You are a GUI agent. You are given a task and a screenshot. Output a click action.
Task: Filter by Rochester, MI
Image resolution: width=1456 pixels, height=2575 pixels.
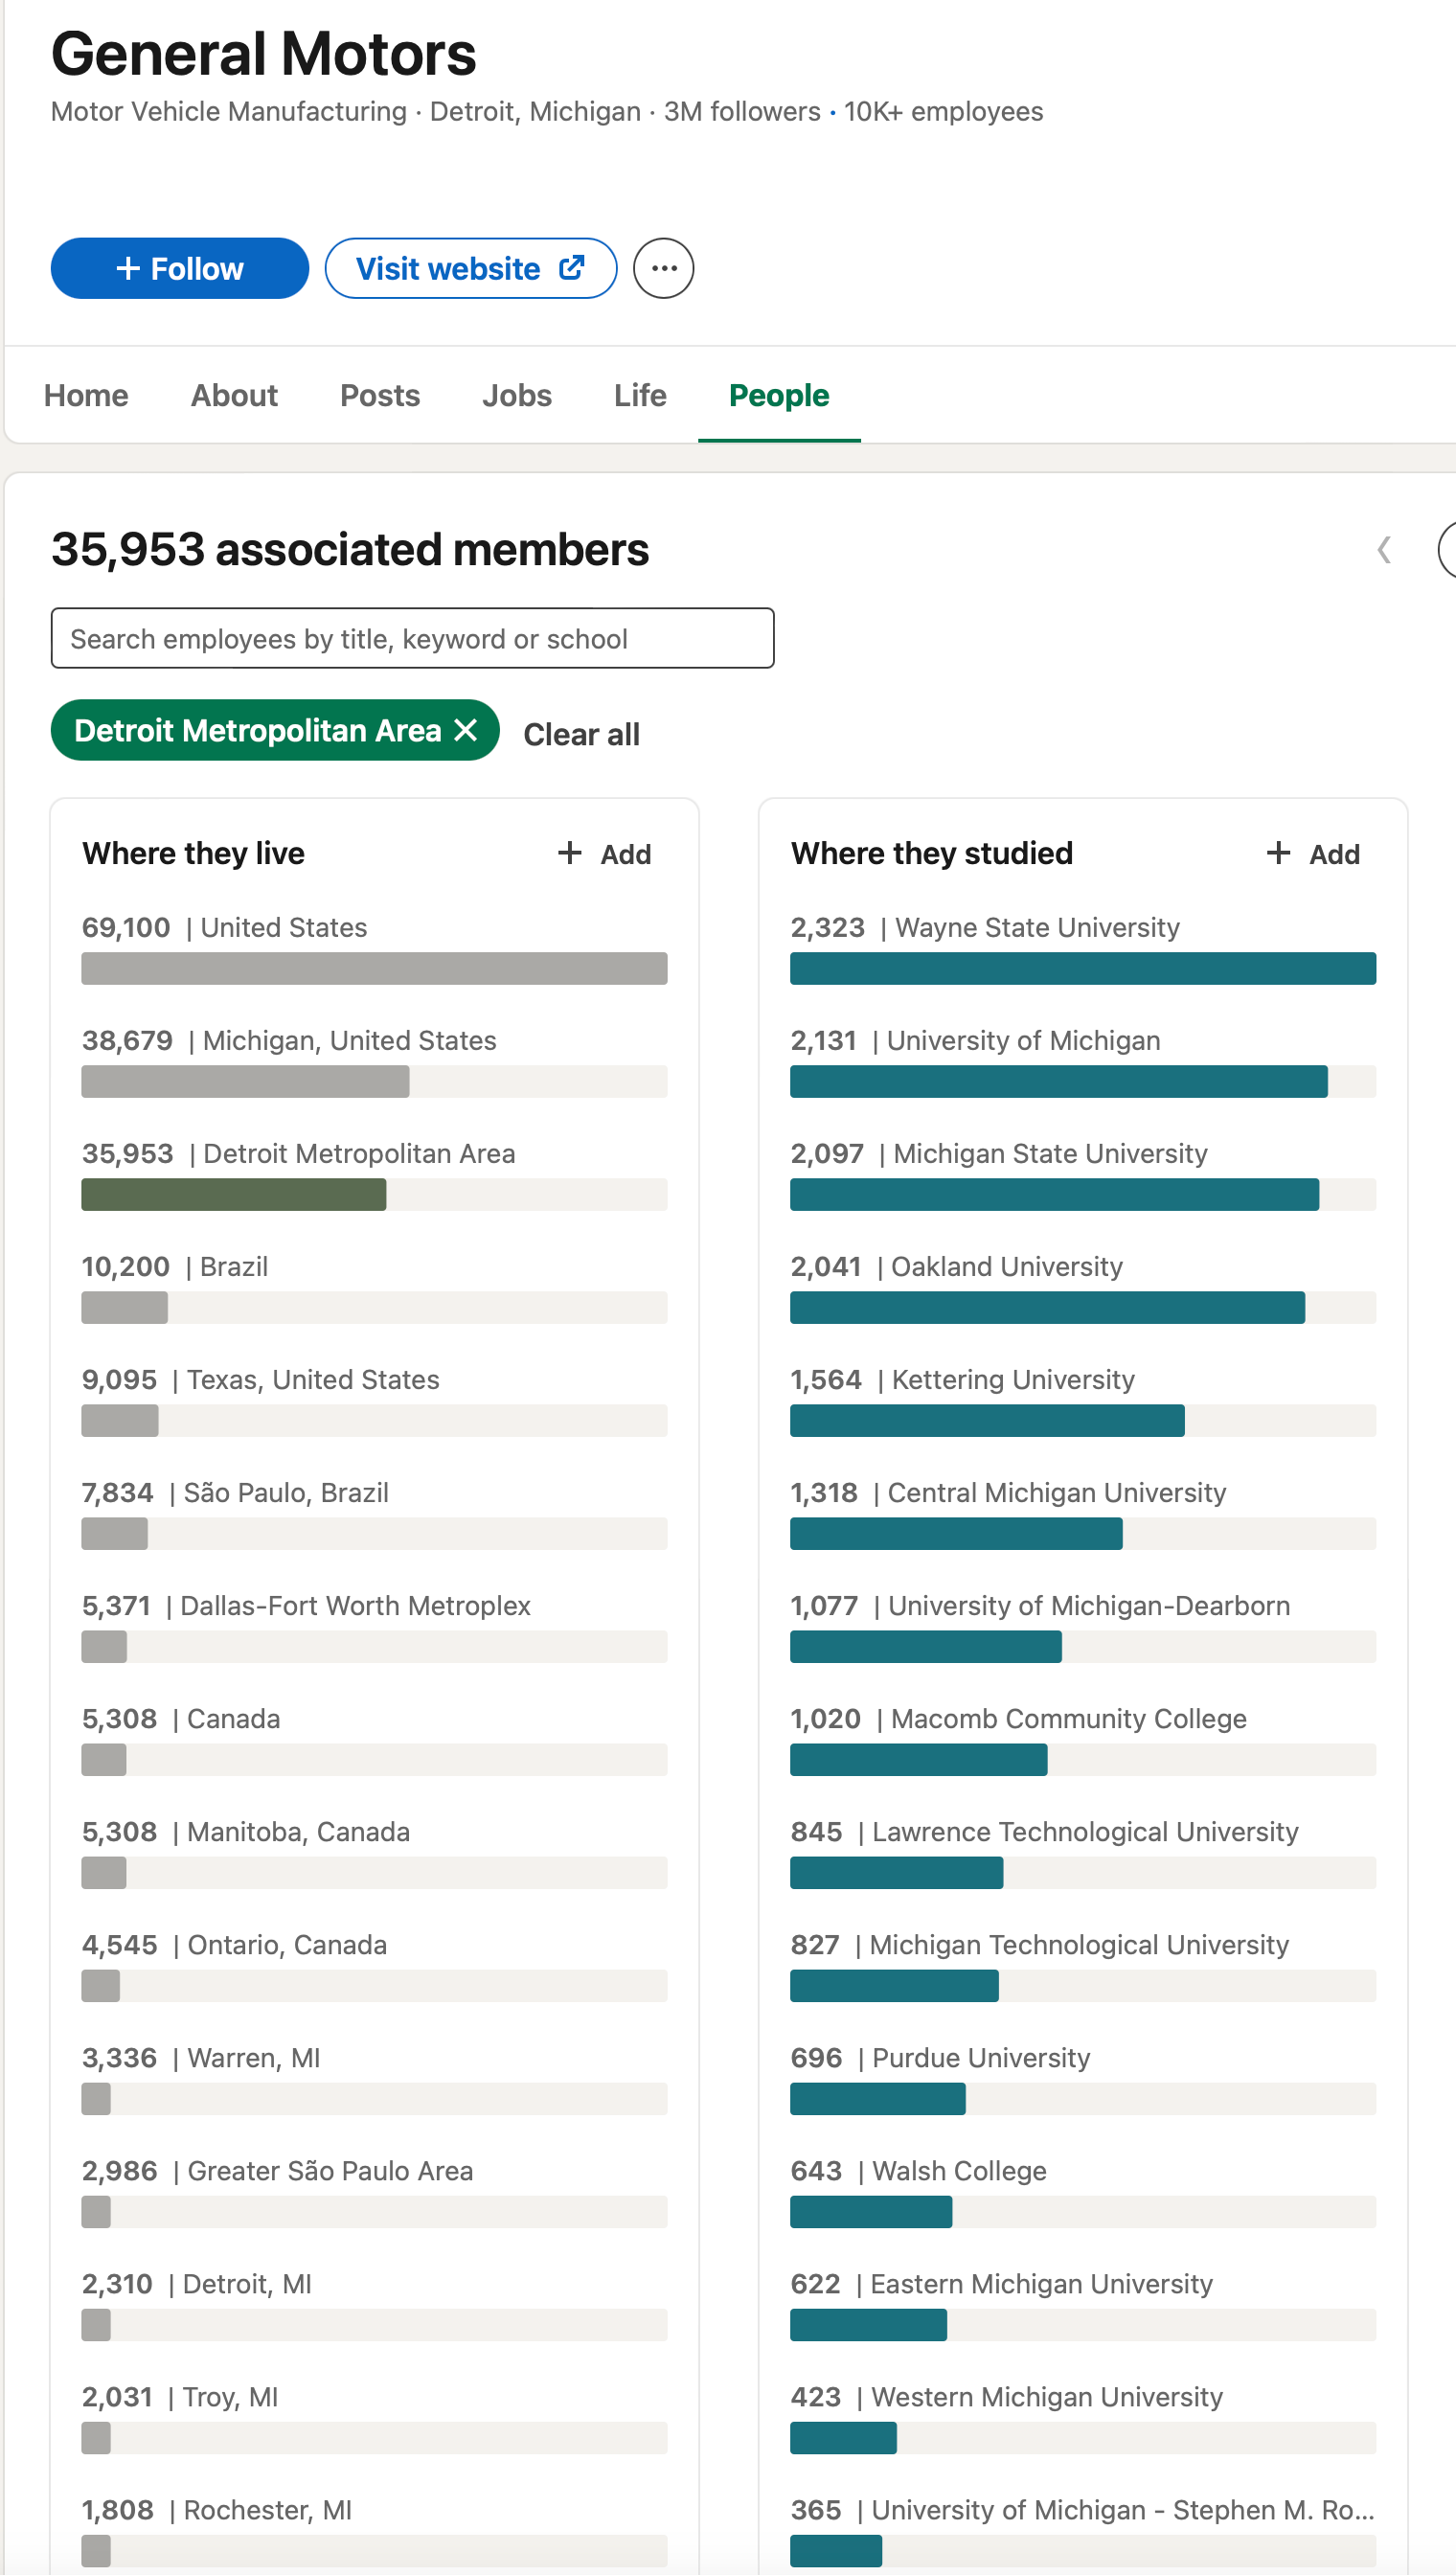point(374,2530)
